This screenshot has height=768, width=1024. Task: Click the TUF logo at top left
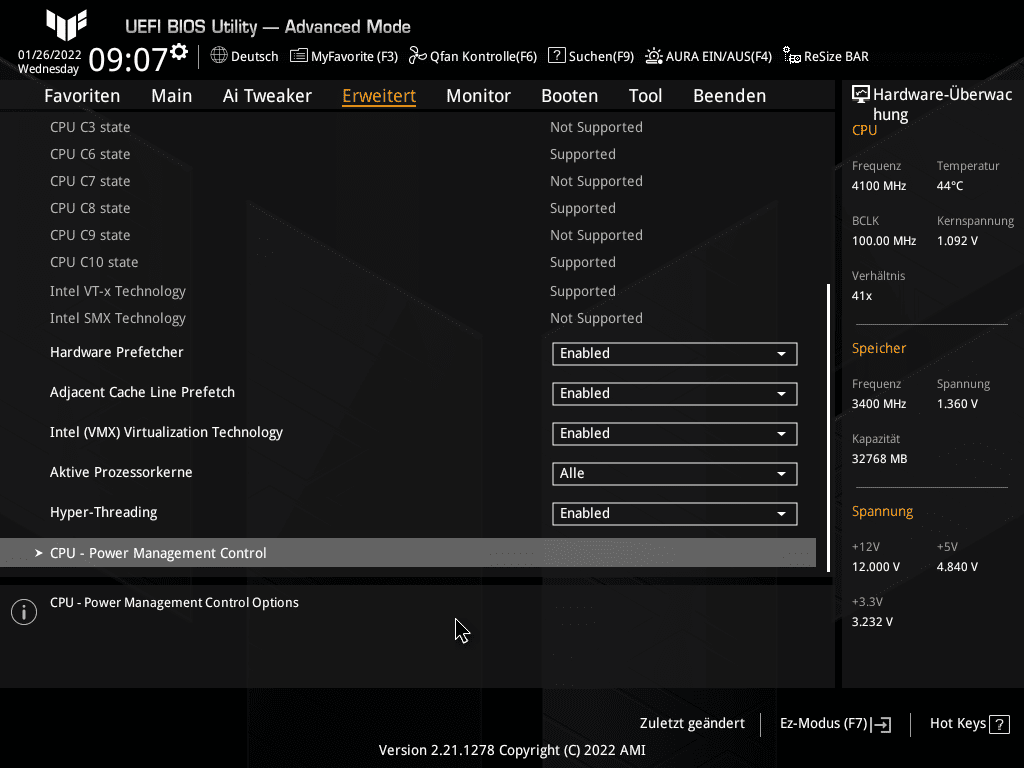[x=67, y=25]
